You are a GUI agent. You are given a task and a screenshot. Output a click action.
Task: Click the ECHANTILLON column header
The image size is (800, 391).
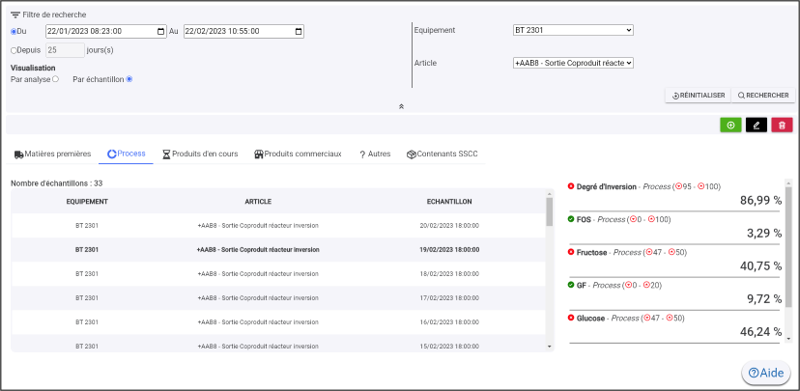[x=449, y=202]
